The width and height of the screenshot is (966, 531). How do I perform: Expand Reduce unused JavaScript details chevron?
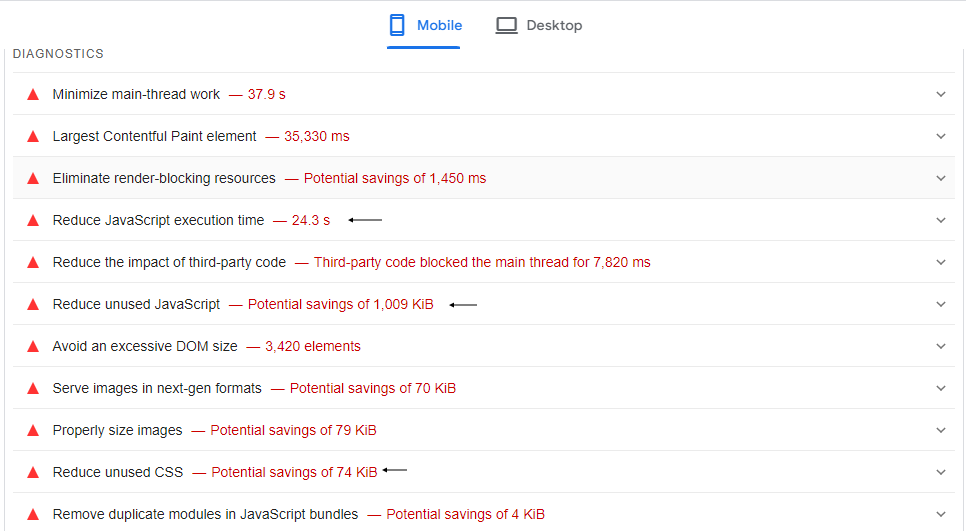[940, 304]
